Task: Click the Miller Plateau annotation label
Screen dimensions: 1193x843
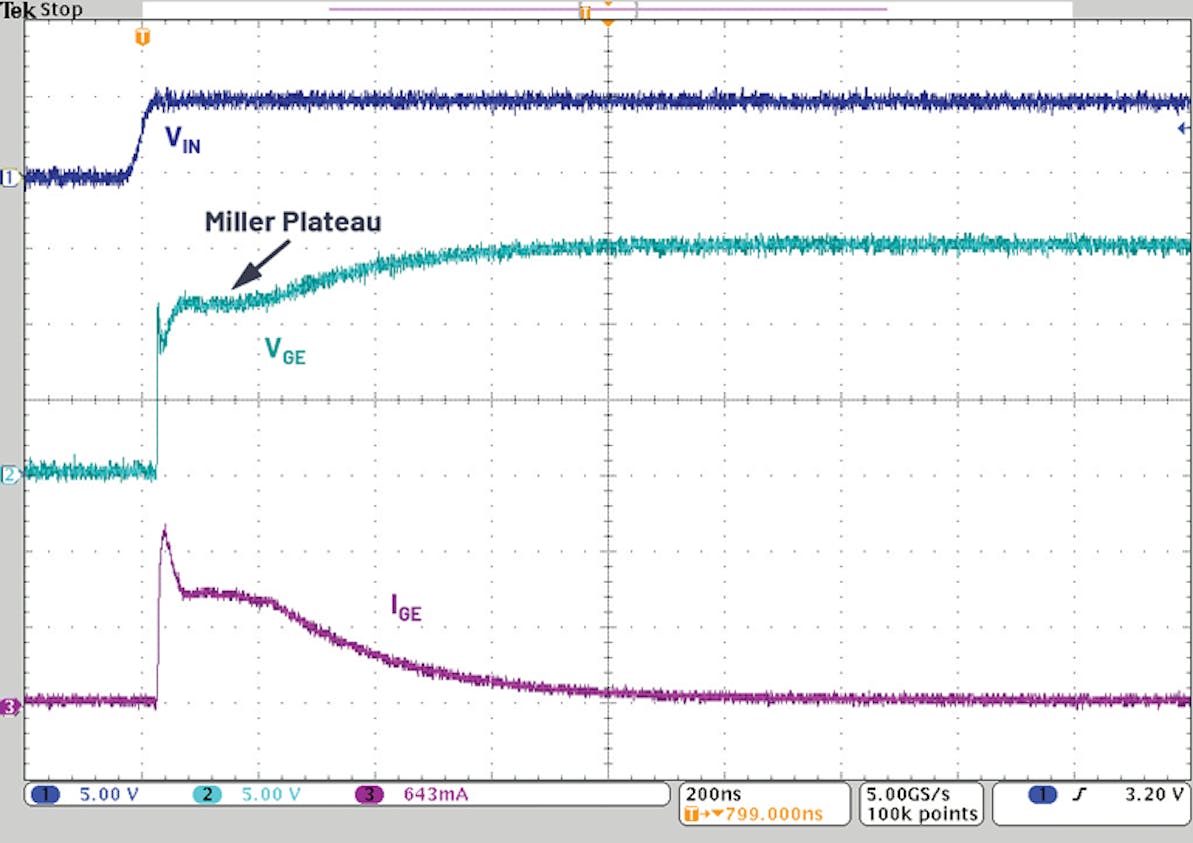Action: [295, 223]
